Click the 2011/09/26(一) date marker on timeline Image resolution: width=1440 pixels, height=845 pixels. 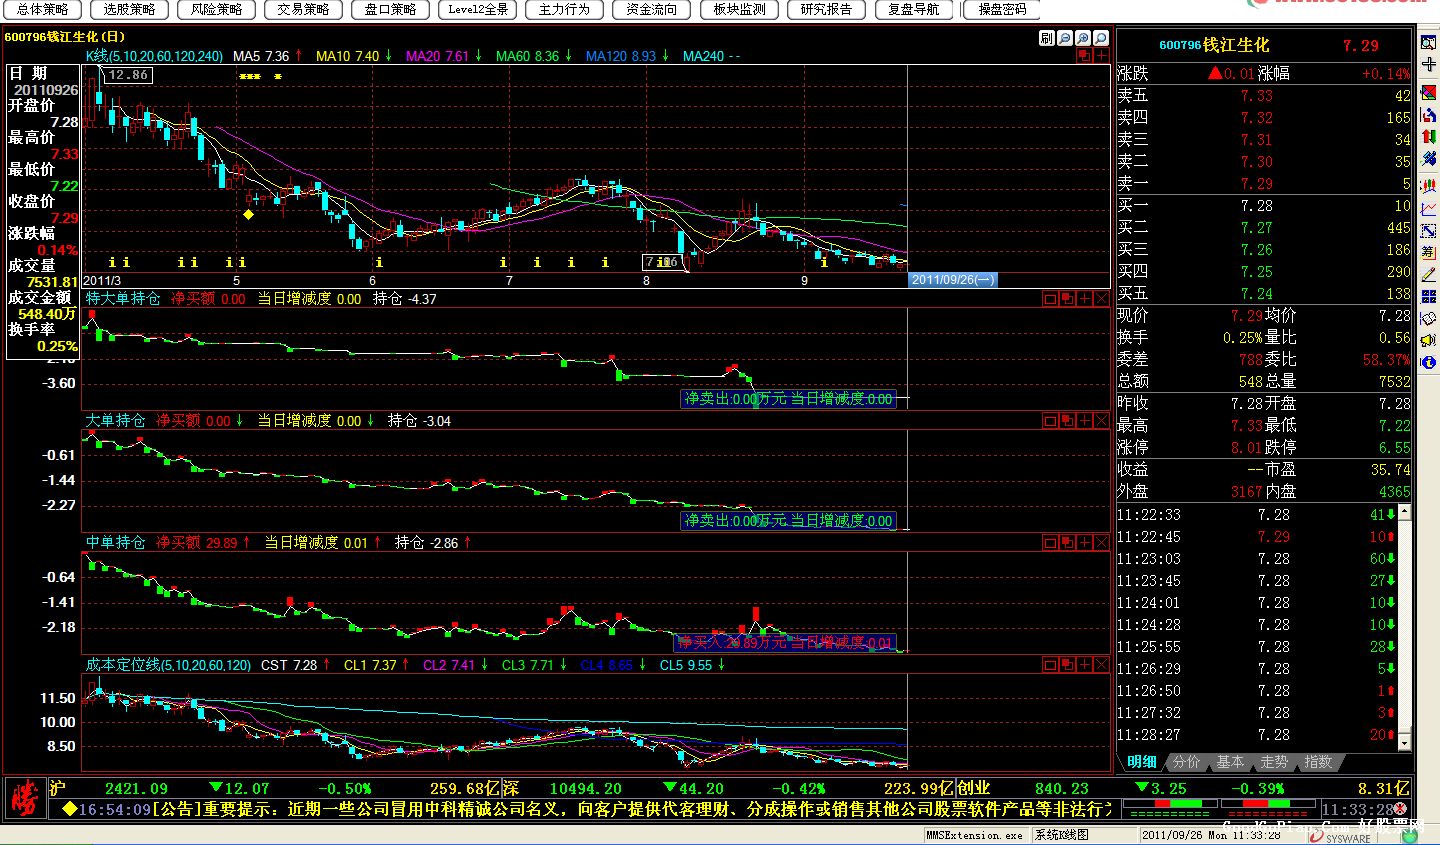[x=953, y=280]
